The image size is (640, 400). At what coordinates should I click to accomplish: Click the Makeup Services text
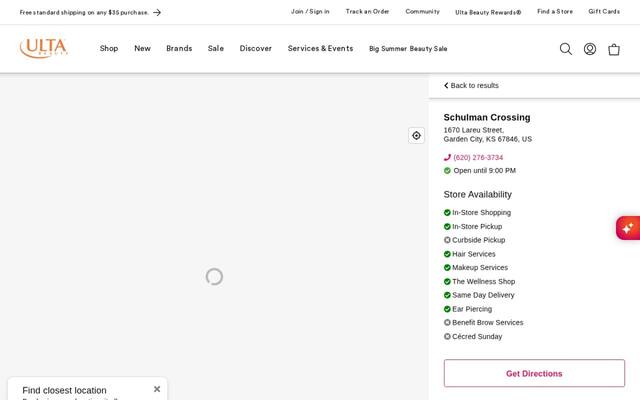(x=480, y=268)
